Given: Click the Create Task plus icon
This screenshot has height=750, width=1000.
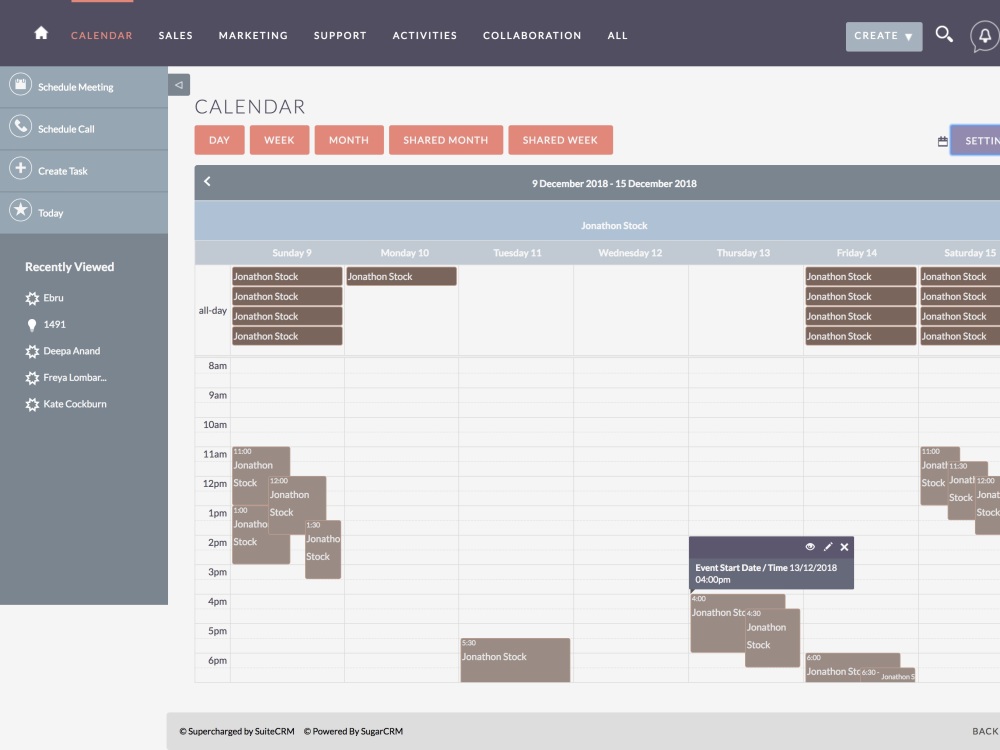Looking at the screenshot, I should [x=20, y=168].
